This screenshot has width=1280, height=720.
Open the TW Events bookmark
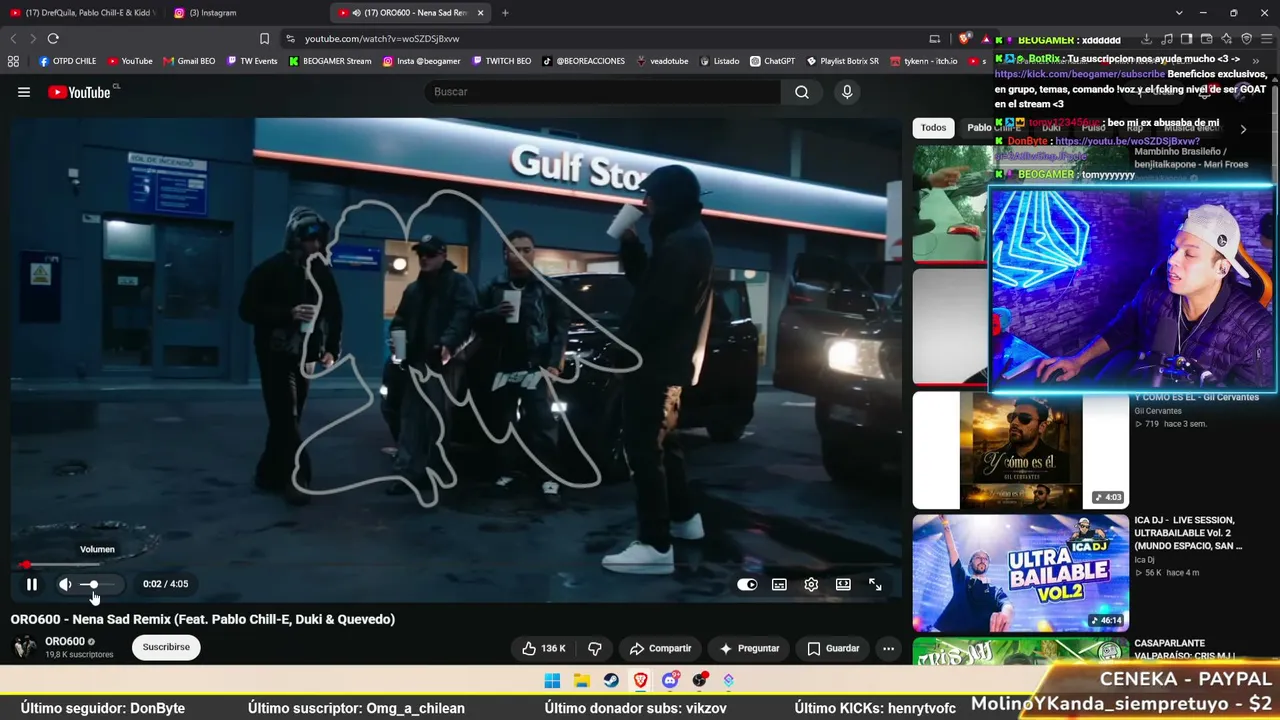point(252,61)
